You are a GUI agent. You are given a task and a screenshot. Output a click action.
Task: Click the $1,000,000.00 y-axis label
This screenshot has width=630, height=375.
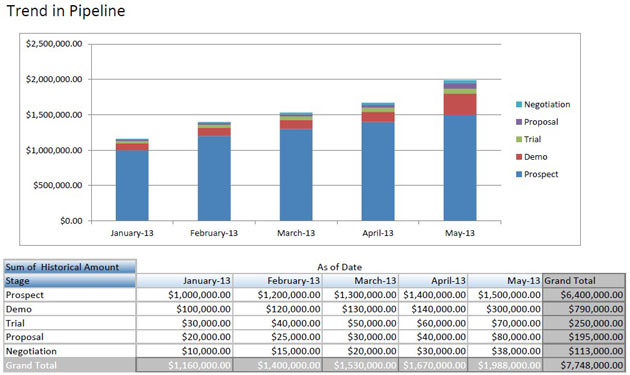click(54, 150)
